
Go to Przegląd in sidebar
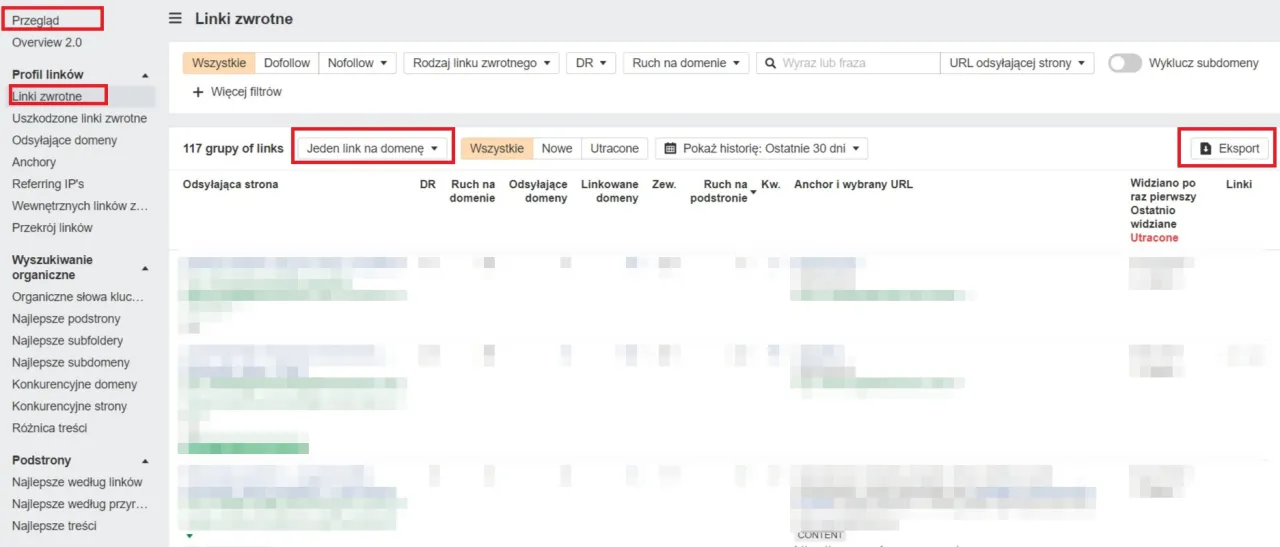(36, 20)
